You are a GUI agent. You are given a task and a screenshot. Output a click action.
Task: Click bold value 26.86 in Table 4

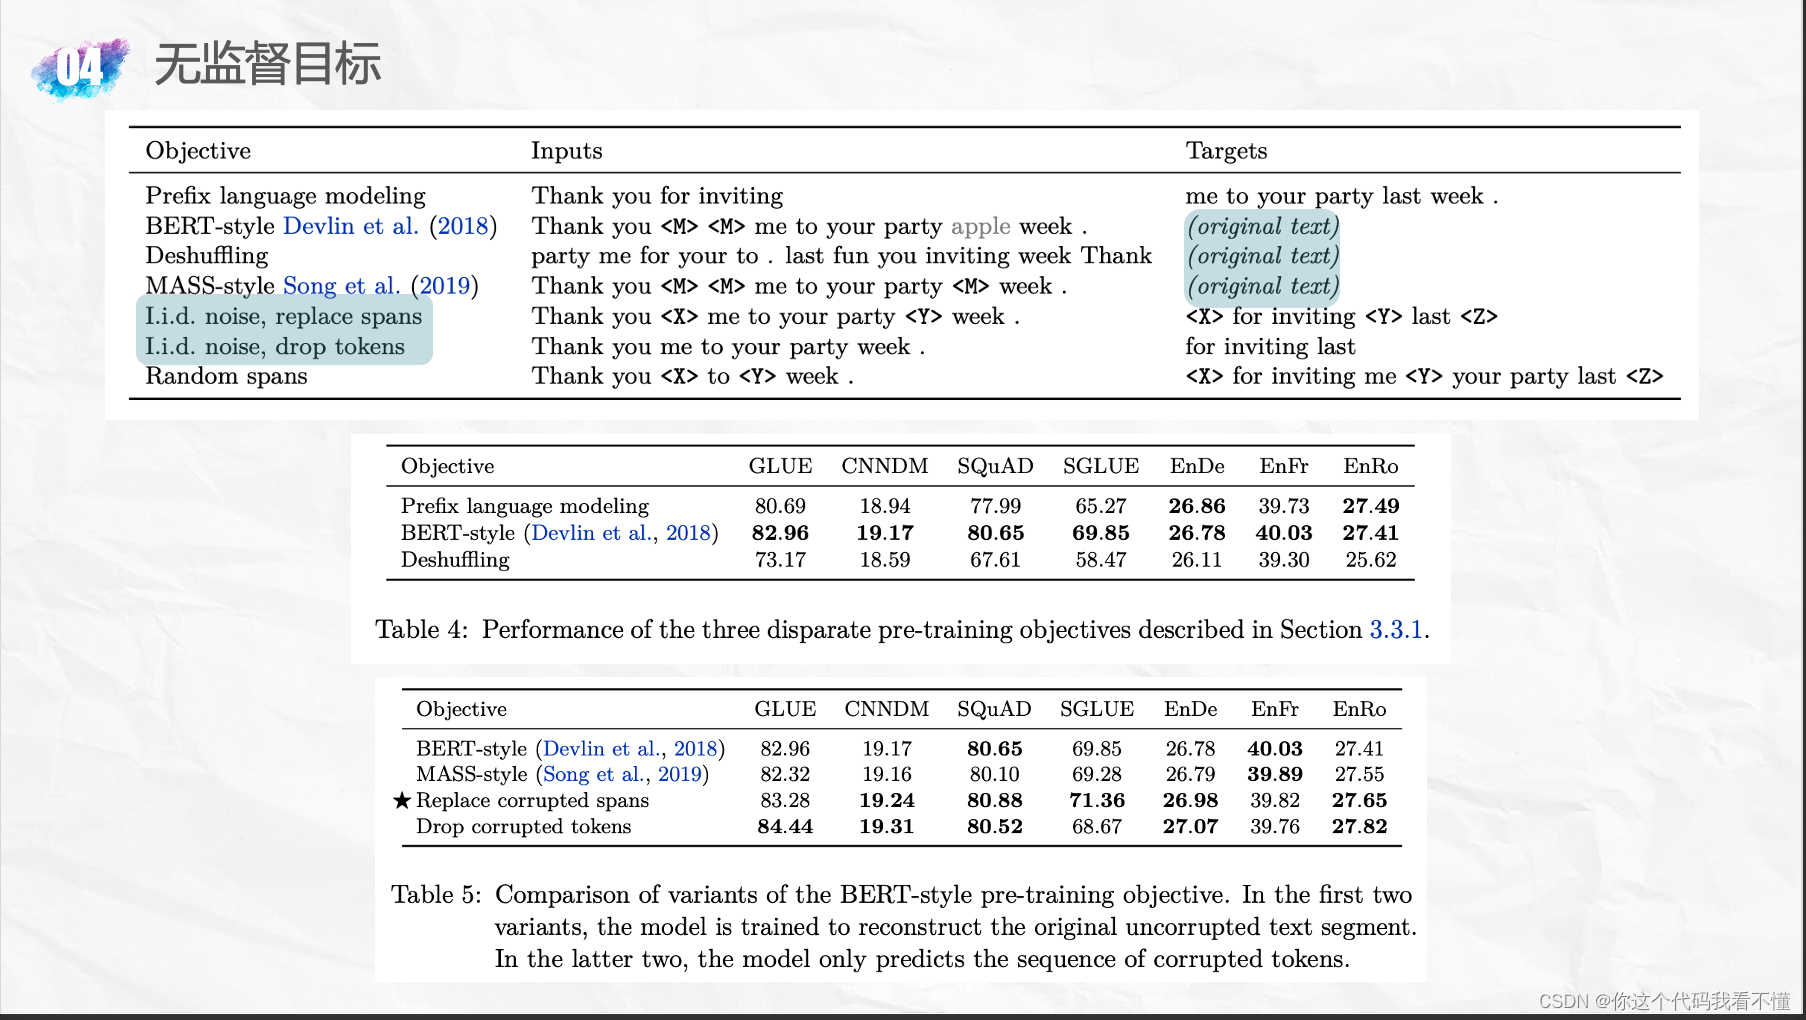(x=1197, y=506)
